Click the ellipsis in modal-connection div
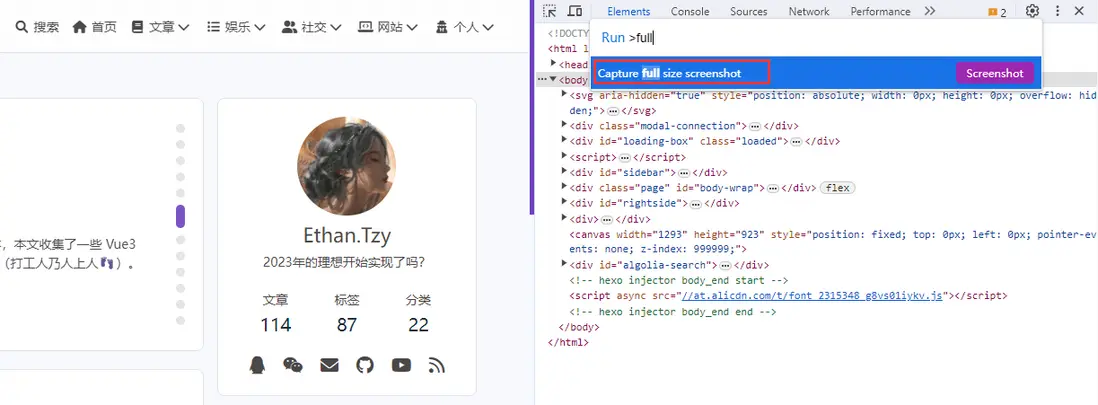1098x405 pixels. pyautogui.click(x=755, y=126)
